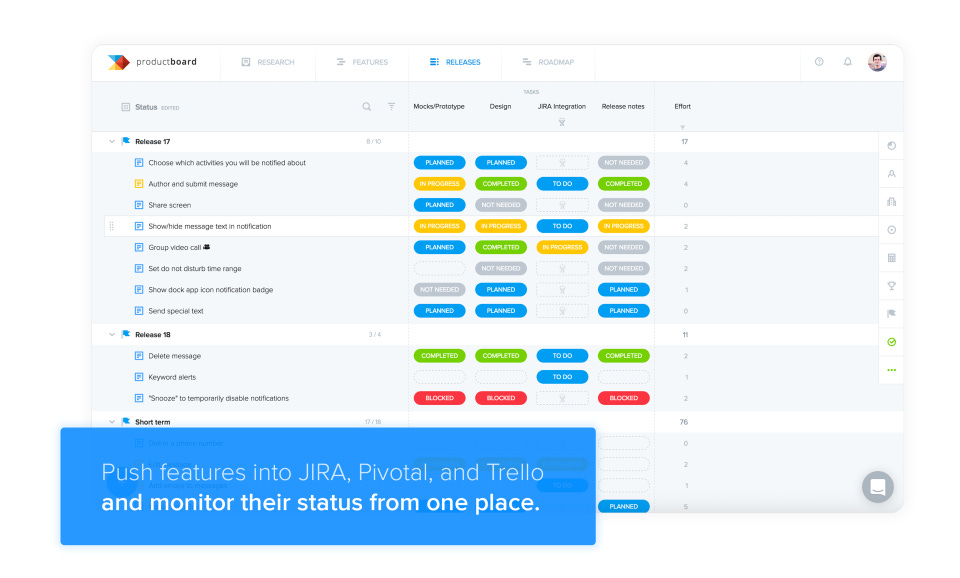Click Mocks IN PROGRESS status for Author and submit message

(x=440, y=184)
